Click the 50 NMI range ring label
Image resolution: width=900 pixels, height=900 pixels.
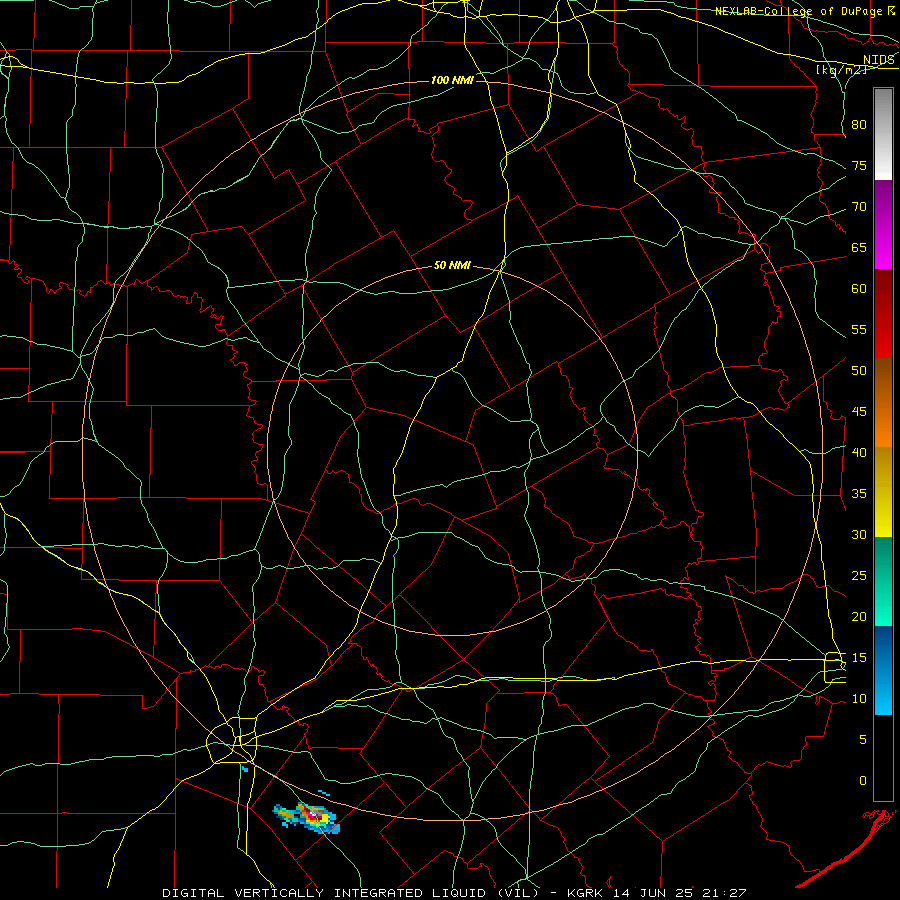click(x=452, y=265)
